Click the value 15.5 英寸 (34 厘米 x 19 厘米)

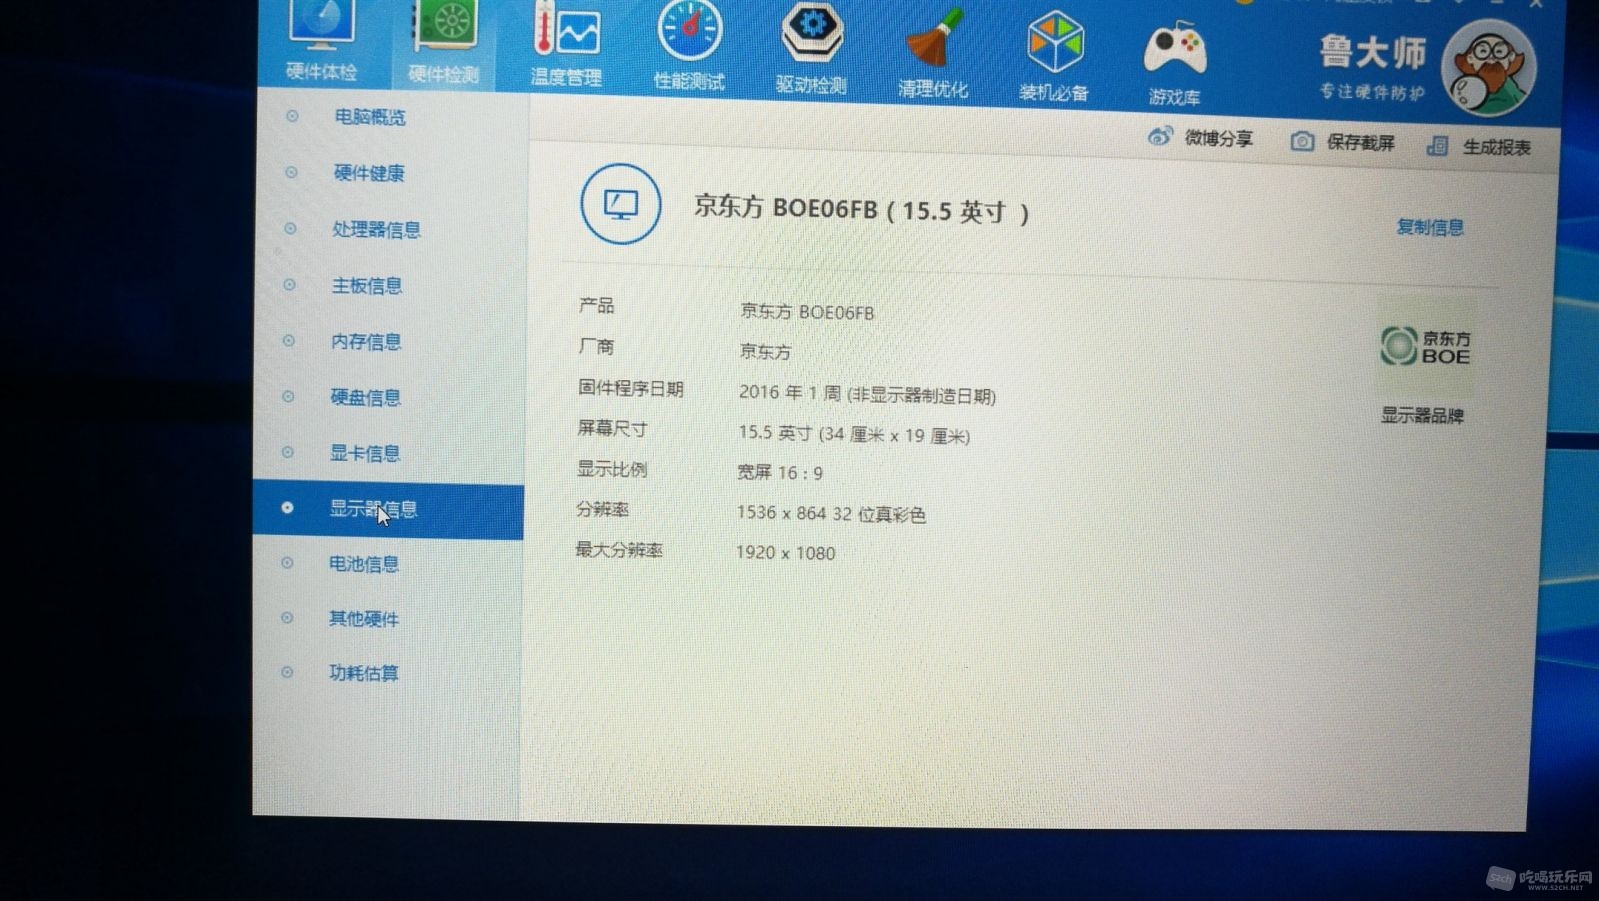854,434
